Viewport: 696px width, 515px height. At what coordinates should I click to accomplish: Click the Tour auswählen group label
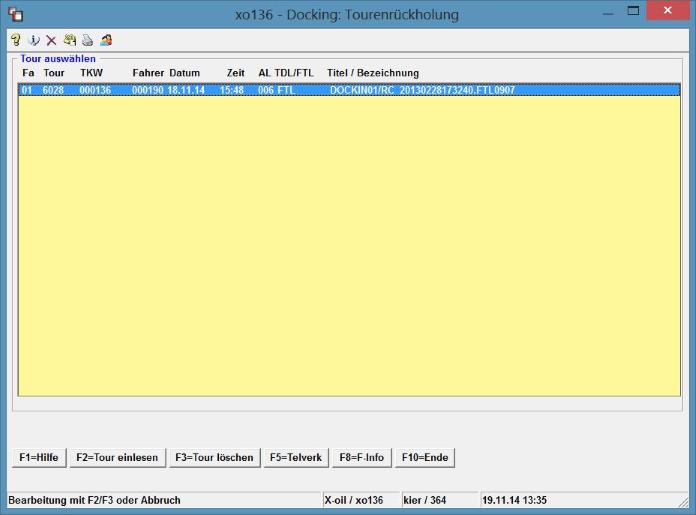click(58, 59)
